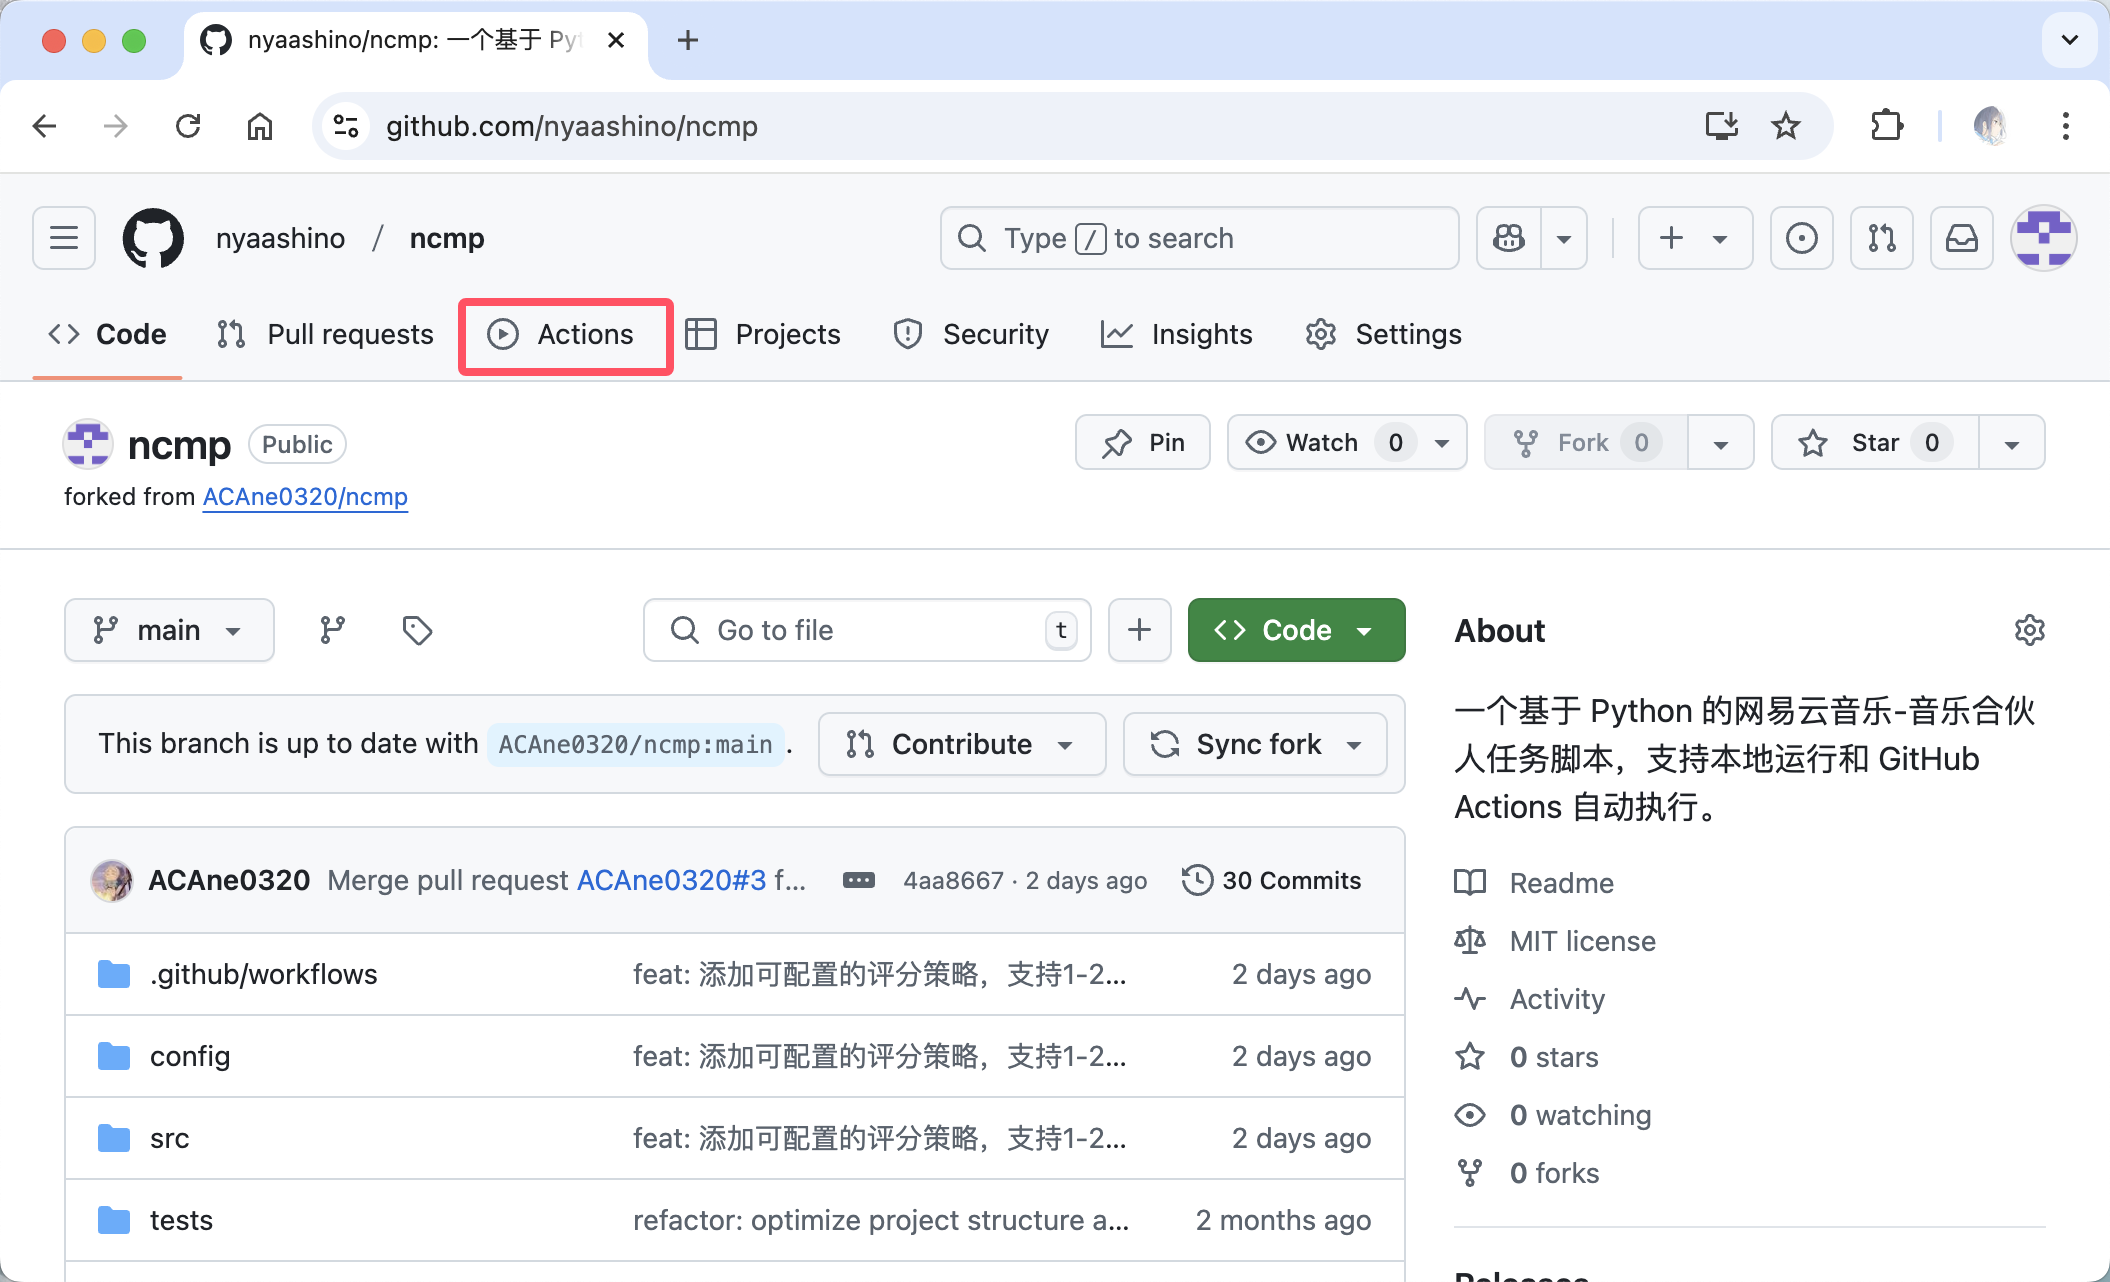View the MIT license link
Image resolution: width=2110 pixels, height=1282 pixels.
1583,941
